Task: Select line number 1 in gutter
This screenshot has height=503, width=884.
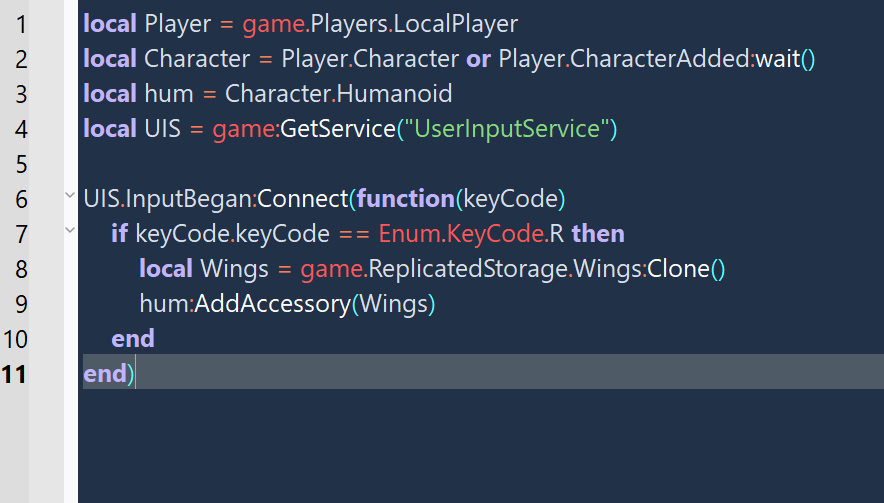Action: pyautogui.click(x=21, y=24)
